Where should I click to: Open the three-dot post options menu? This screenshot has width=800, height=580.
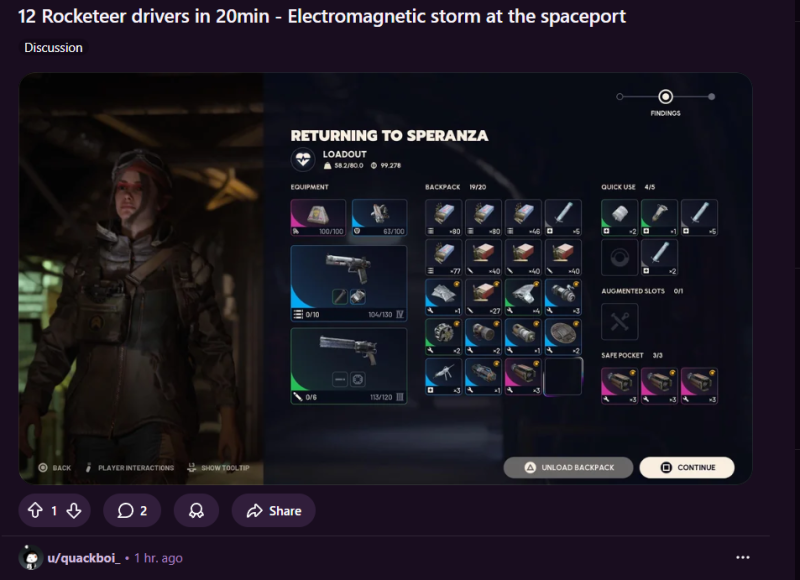tap(743, 558)
